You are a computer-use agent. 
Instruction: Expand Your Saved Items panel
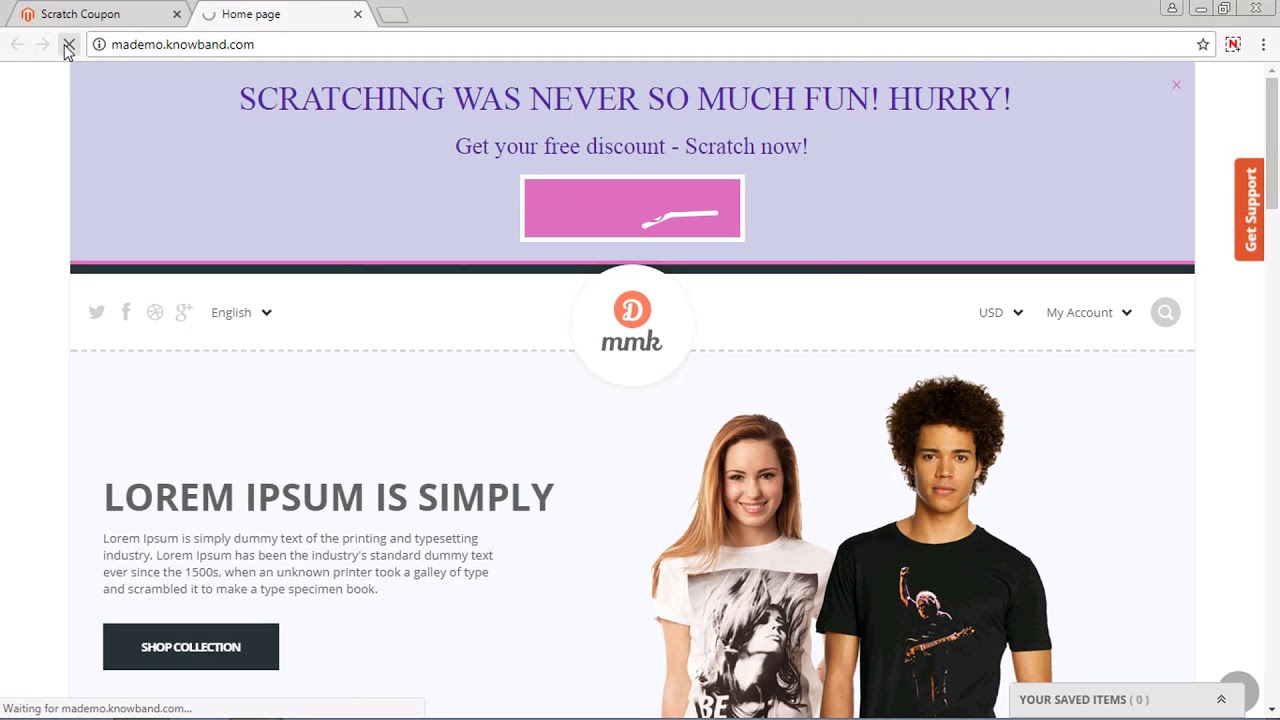[x=1221, y=699]
